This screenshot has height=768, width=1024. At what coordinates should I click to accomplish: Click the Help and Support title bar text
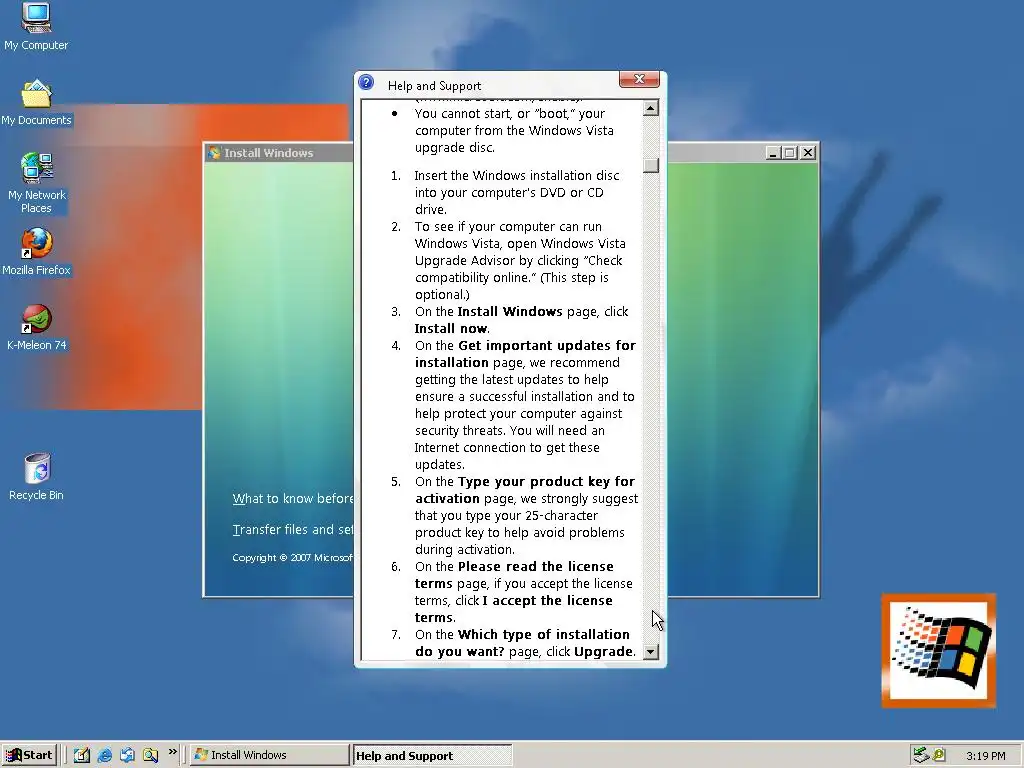434,86
